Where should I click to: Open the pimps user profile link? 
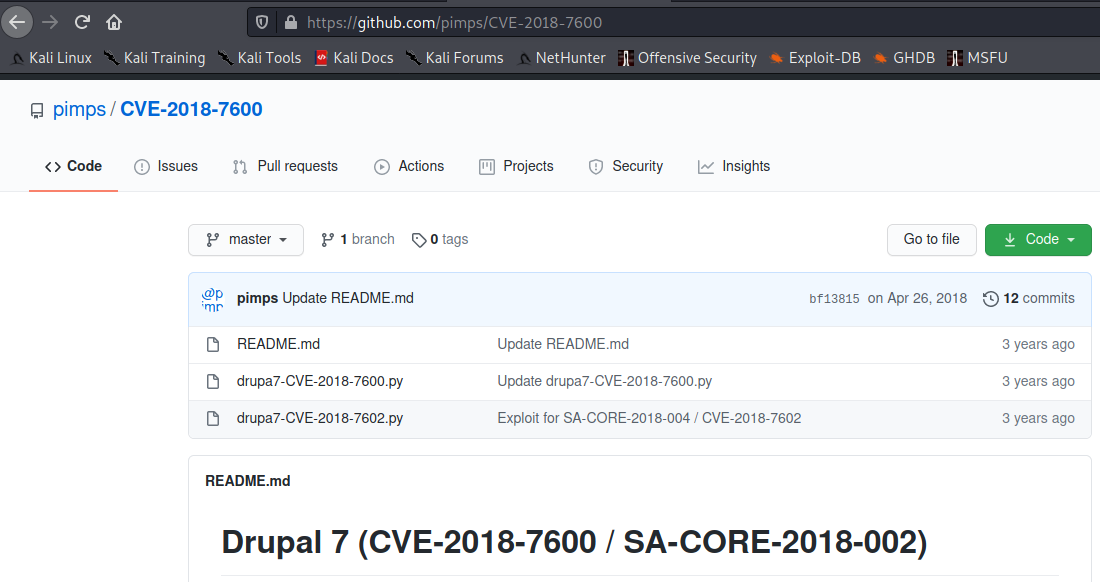click(x=79, y=109)
